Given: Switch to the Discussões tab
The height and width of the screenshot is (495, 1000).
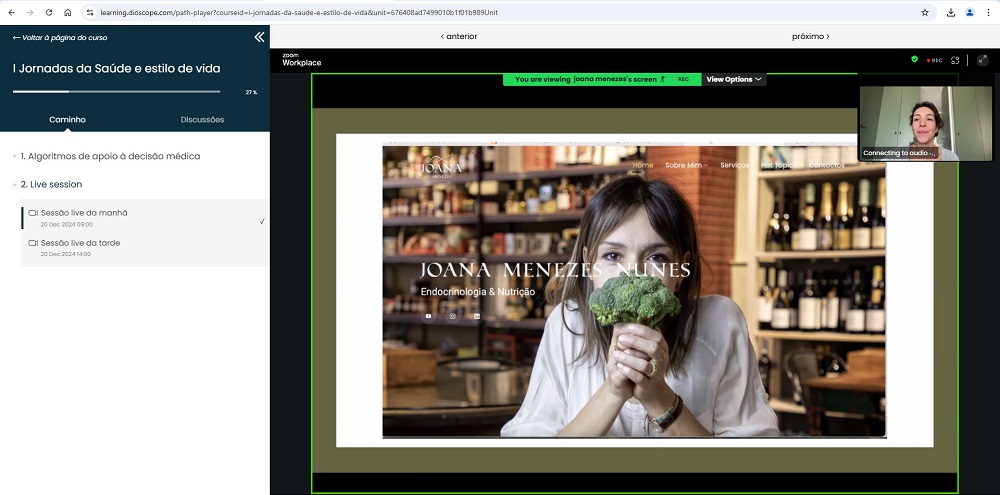Looking at the screenshot, I should pos(202,120).
